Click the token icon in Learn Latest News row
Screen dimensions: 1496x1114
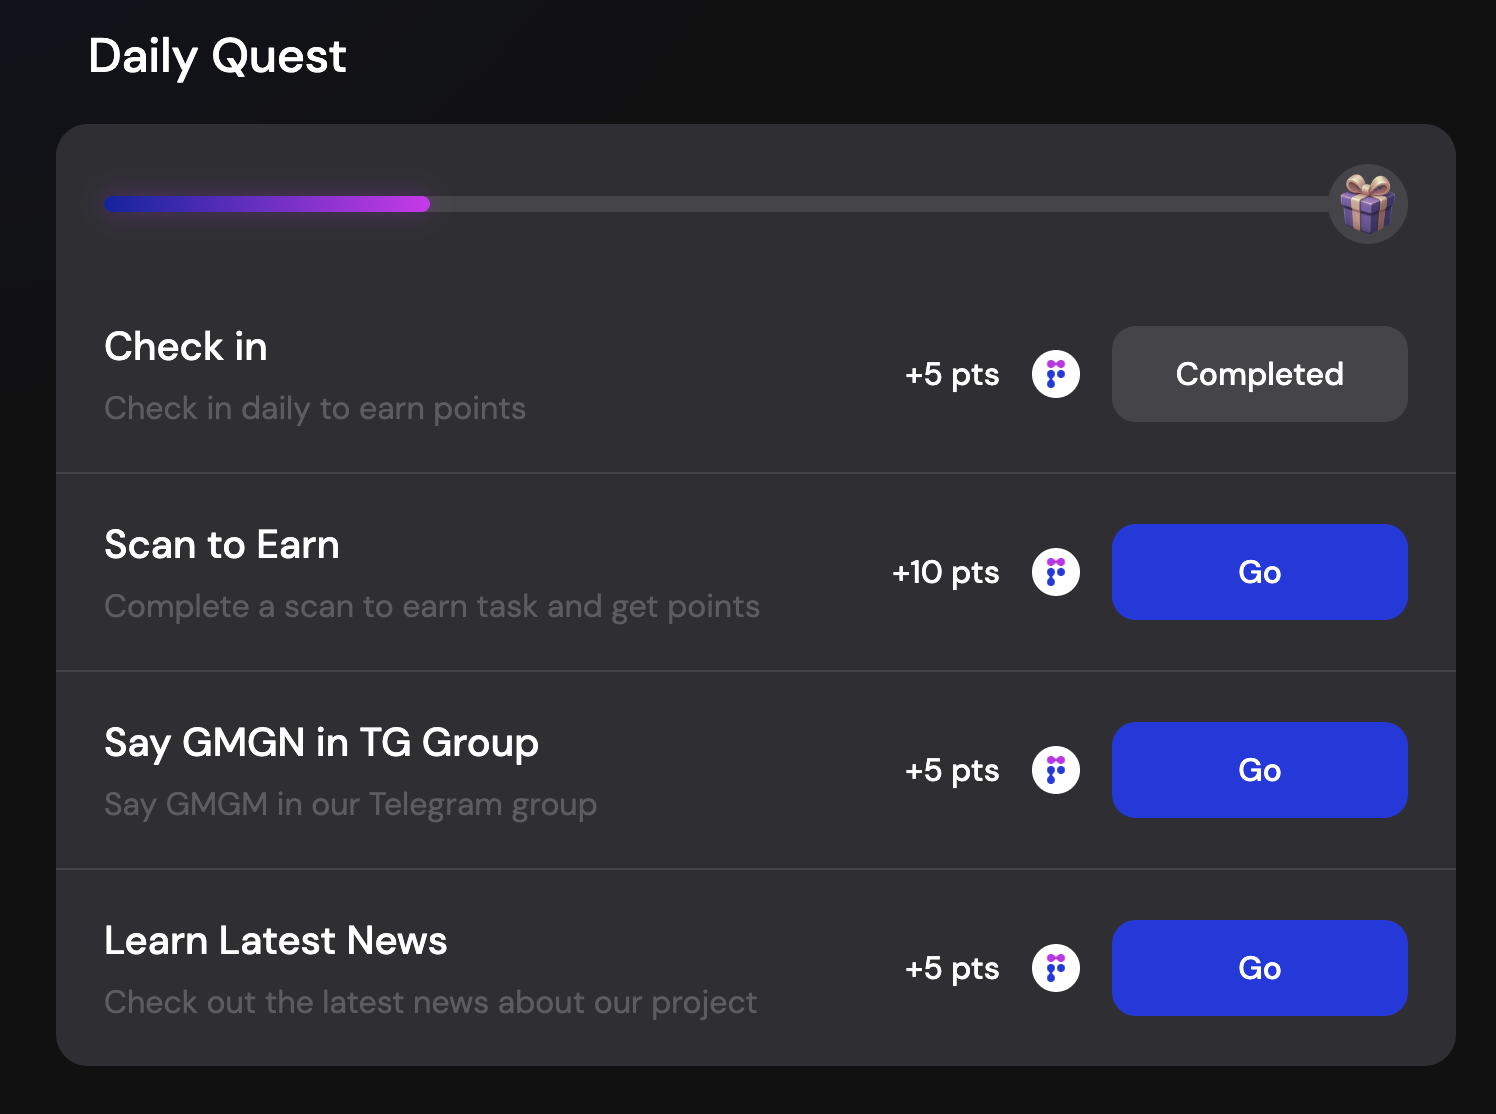point(1056,968)
